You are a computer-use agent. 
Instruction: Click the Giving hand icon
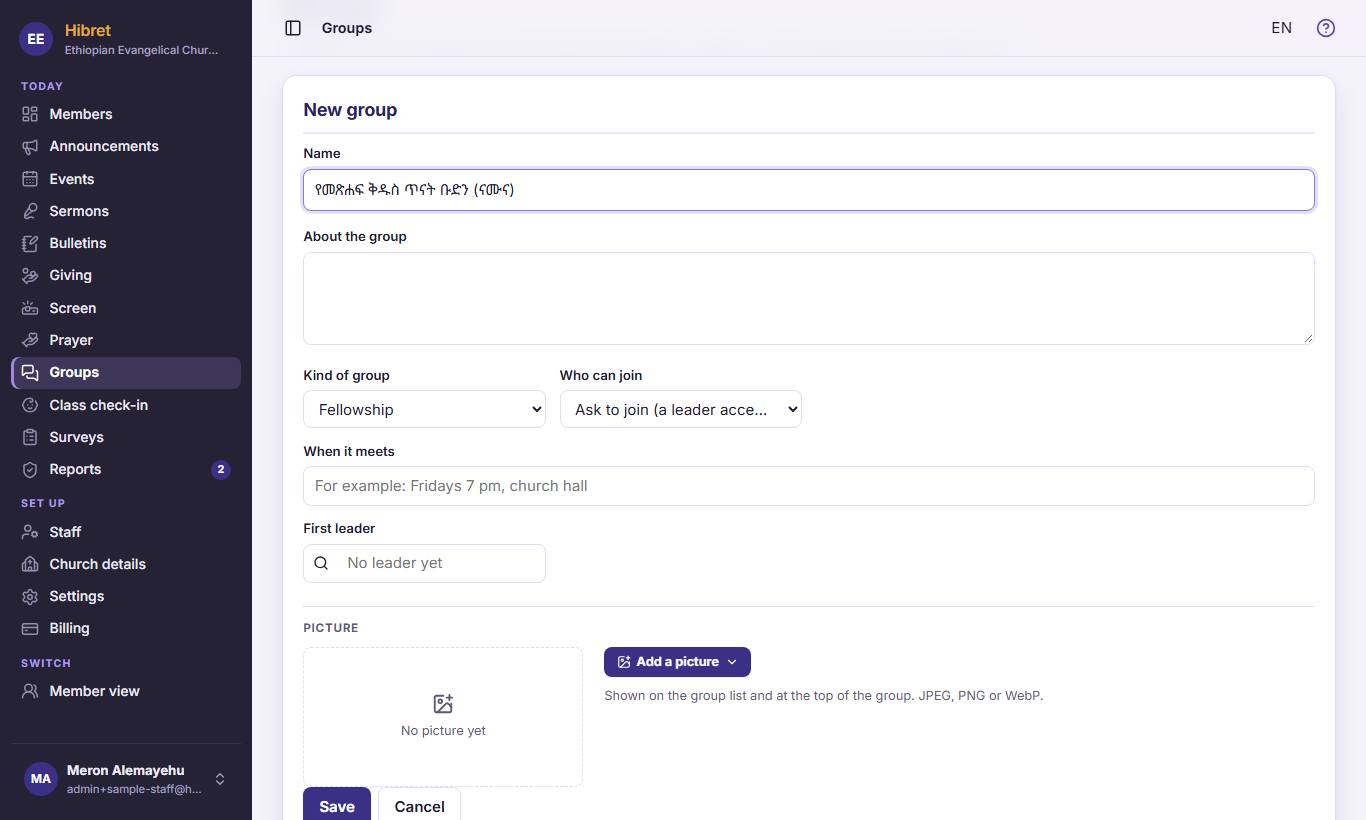click(30, 275)
